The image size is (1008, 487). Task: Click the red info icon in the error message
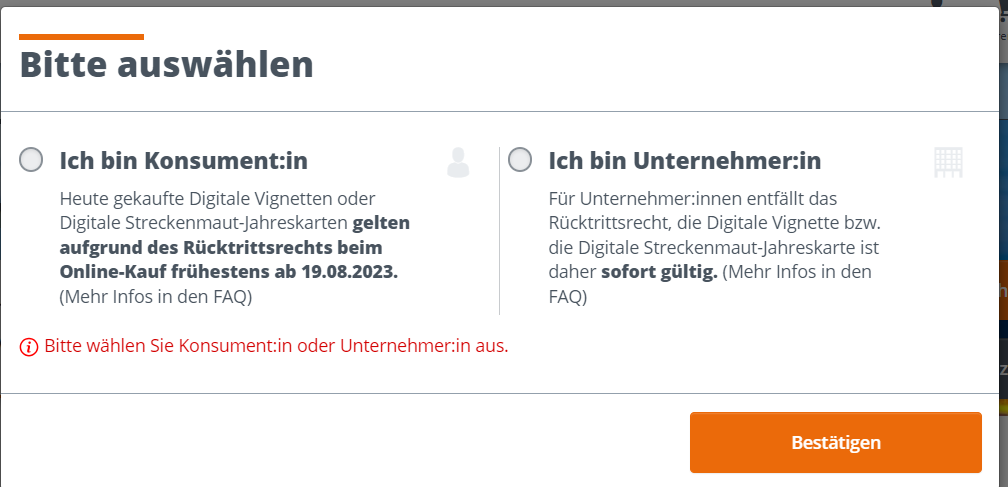(29, 348)
